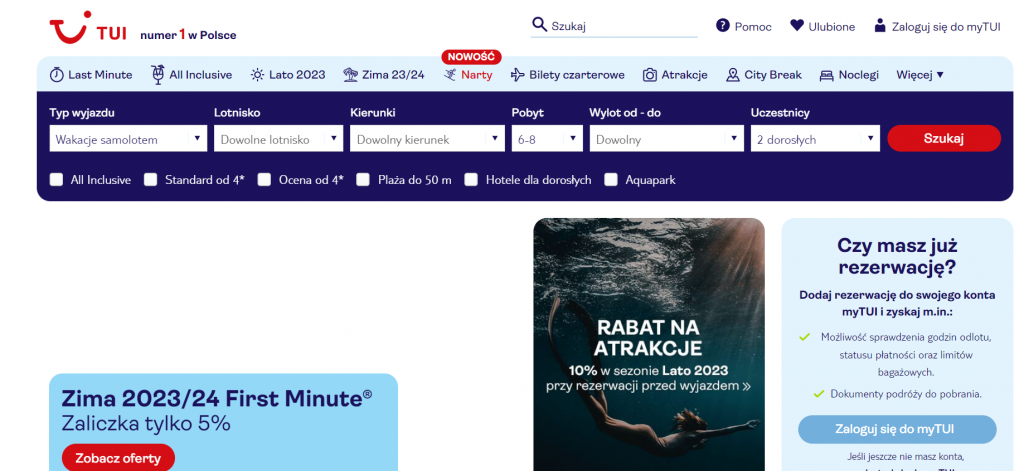Click the Atrakcje camera icon
Viewport: 1024px width, 471px height.
(x=650, y=74)
